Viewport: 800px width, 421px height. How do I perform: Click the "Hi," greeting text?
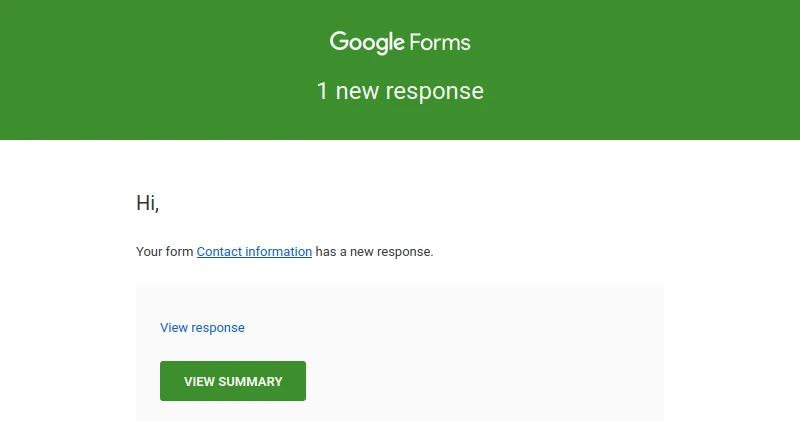(147, 203)
